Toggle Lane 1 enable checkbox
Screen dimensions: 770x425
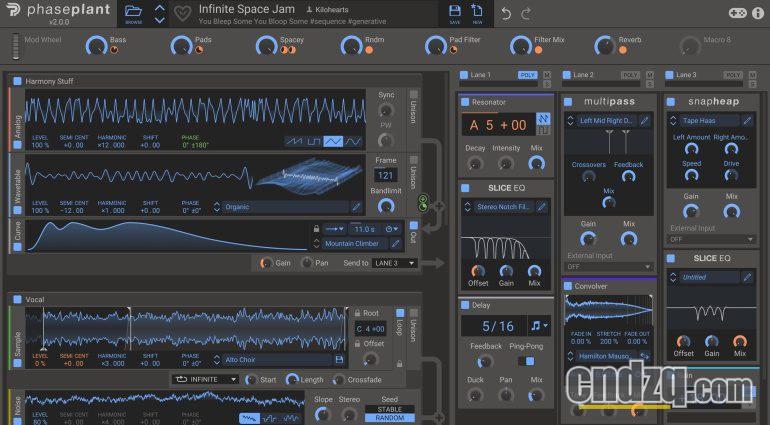(464, 75)
